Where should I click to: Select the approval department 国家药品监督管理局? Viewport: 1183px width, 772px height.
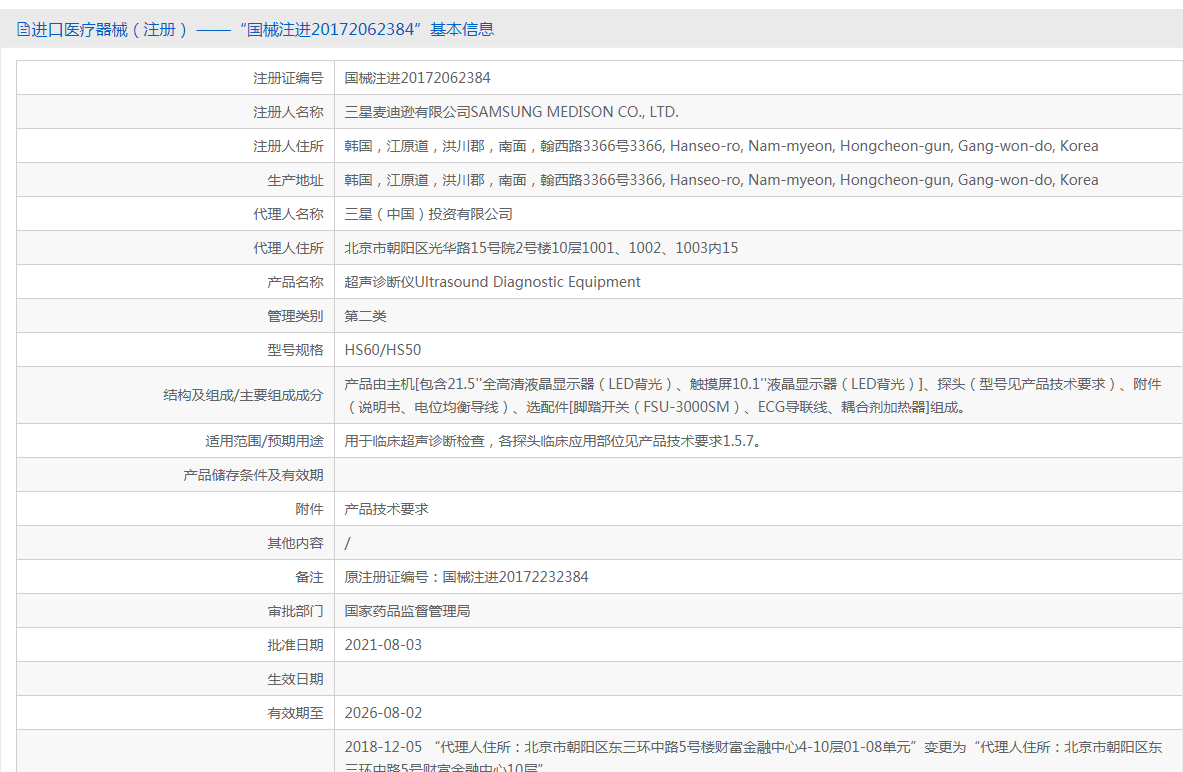pyautogui.click(x=407, y=611)
